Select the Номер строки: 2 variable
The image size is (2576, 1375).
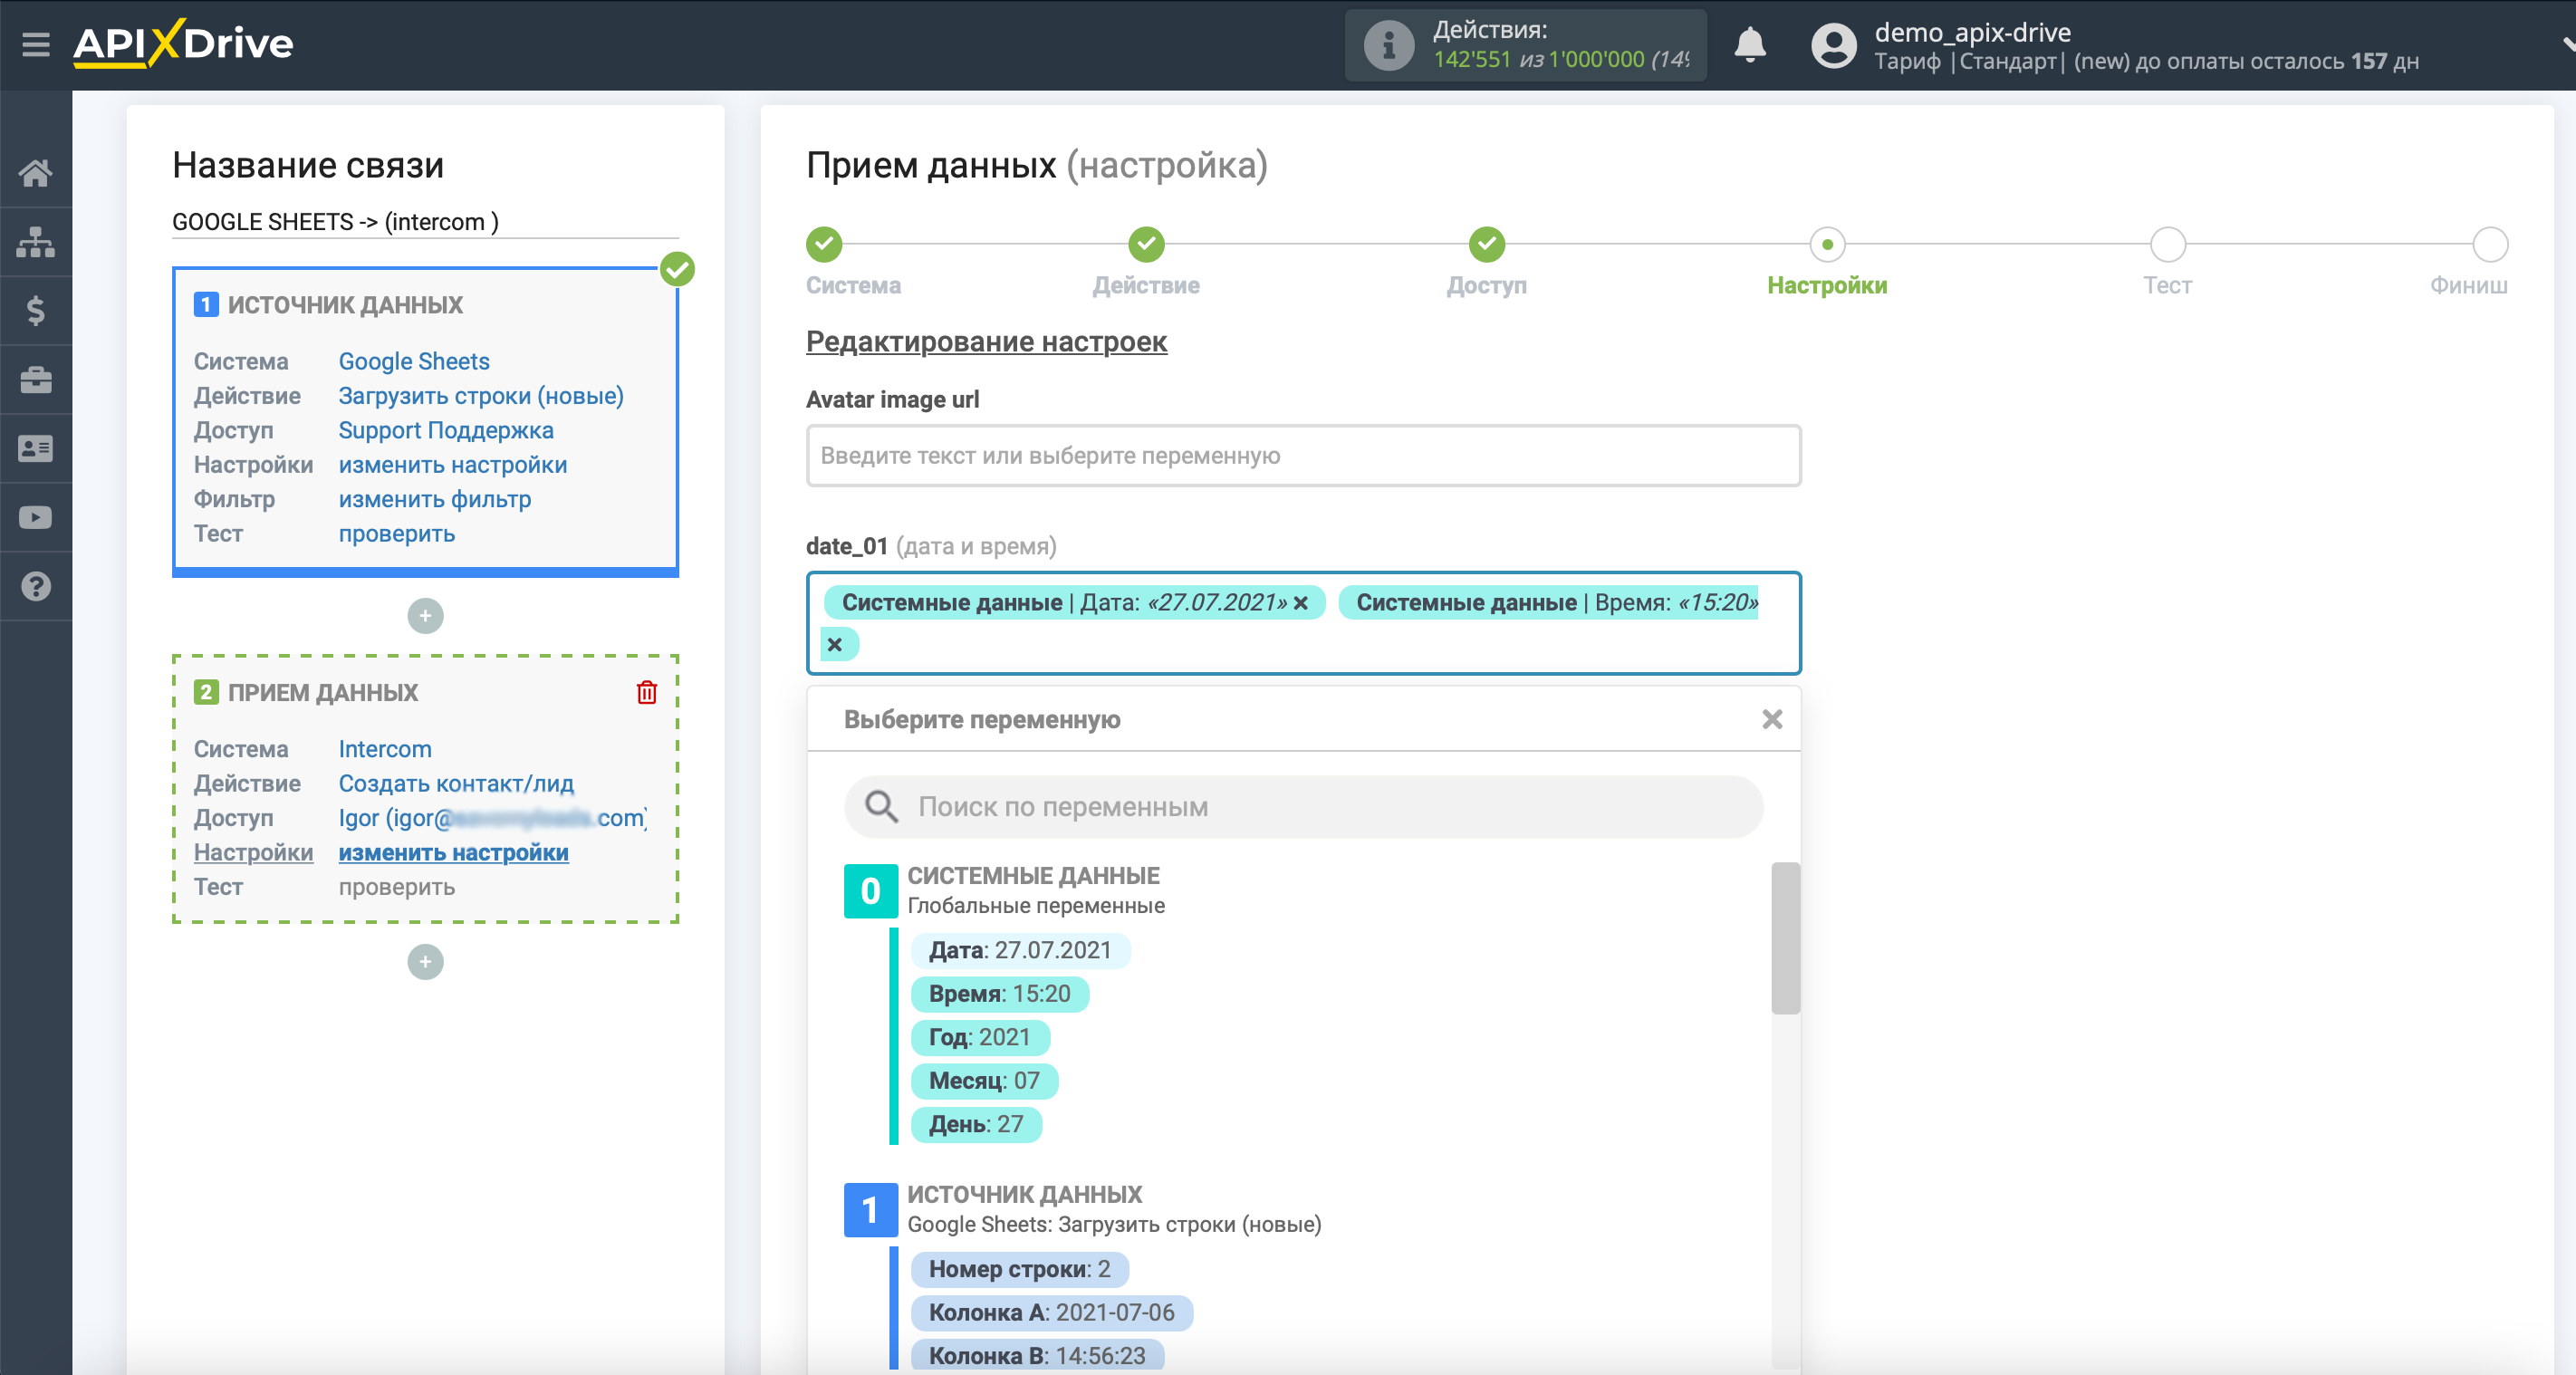(x=1019, y=1269)
